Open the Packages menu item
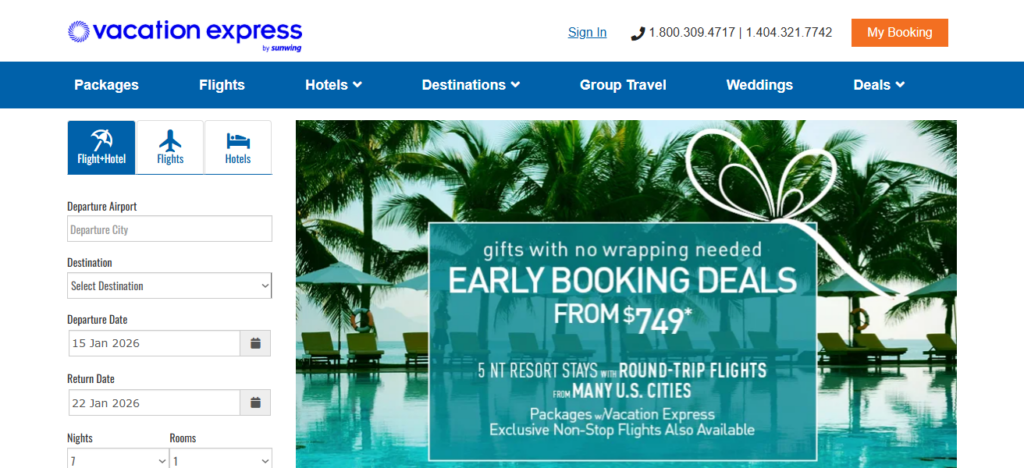 106,85
